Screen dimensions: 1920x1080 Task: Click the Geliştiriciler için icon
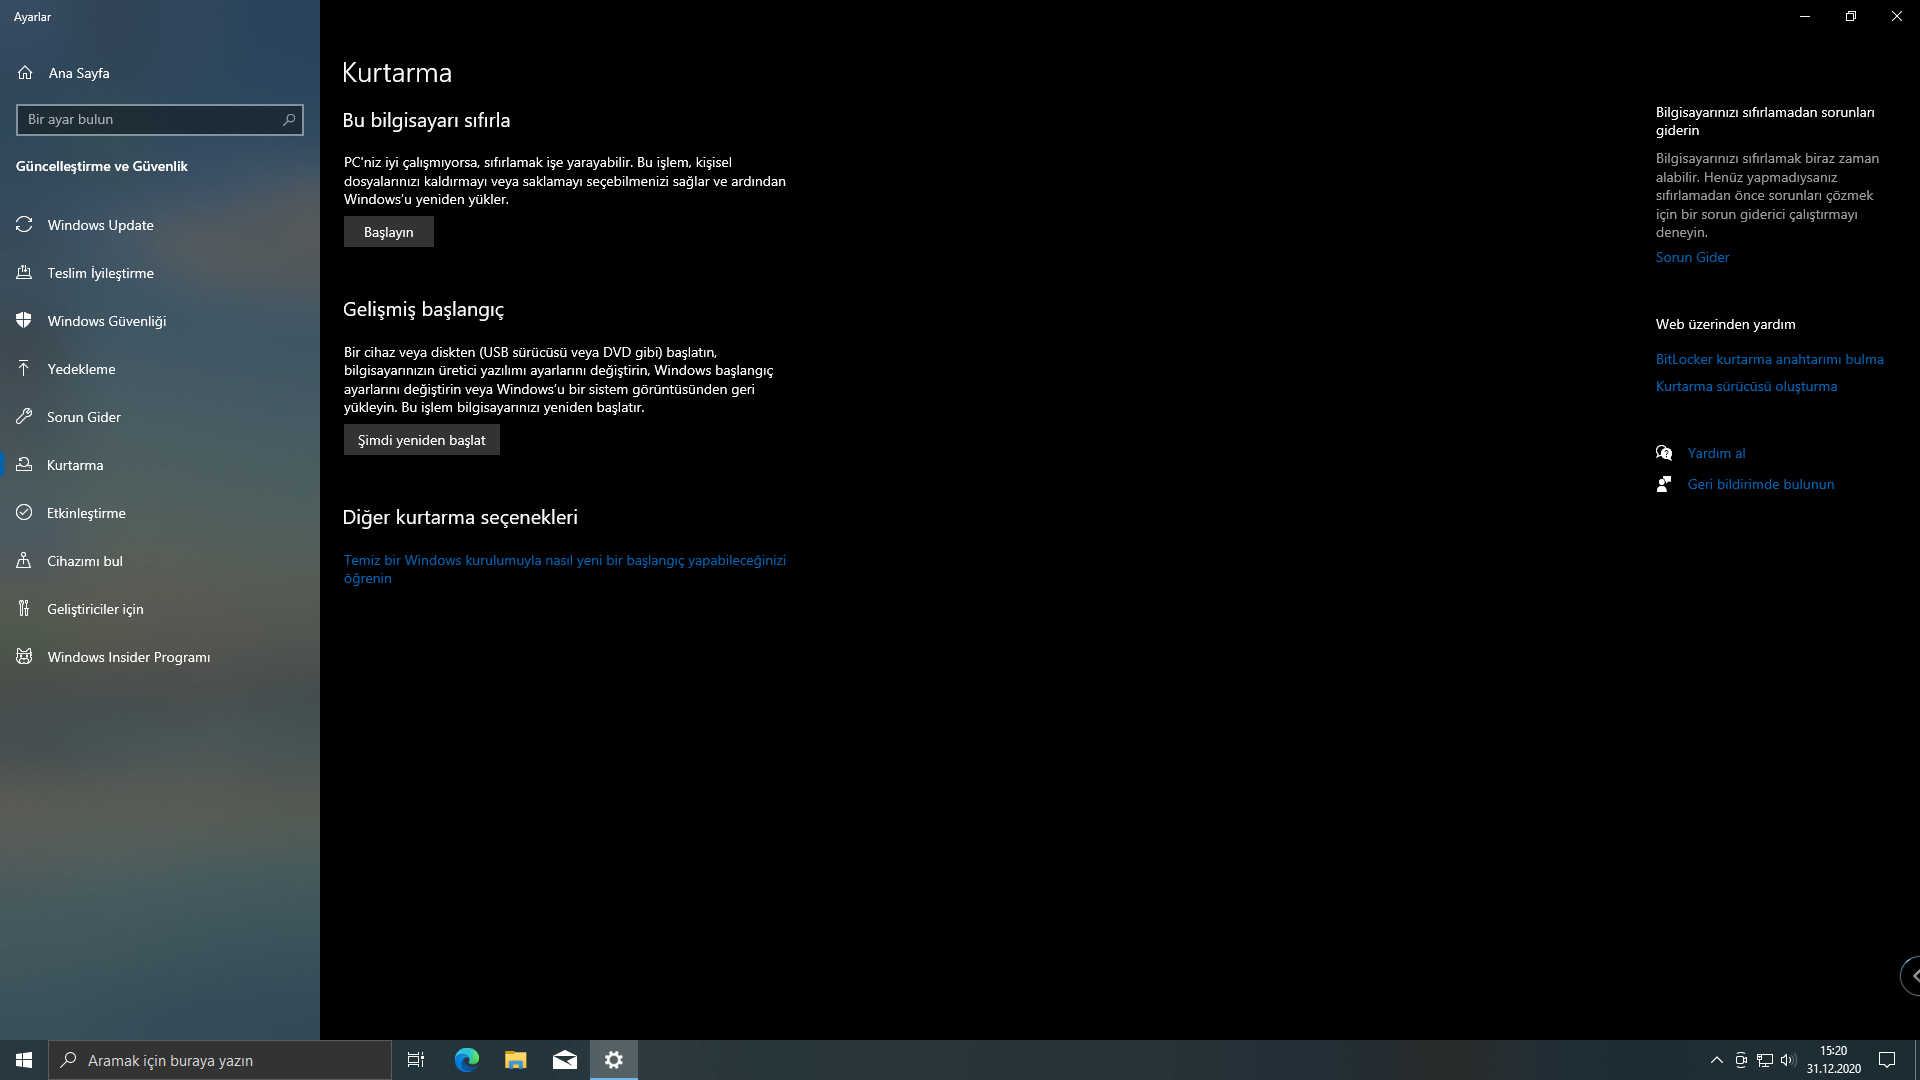pos(24,609)
